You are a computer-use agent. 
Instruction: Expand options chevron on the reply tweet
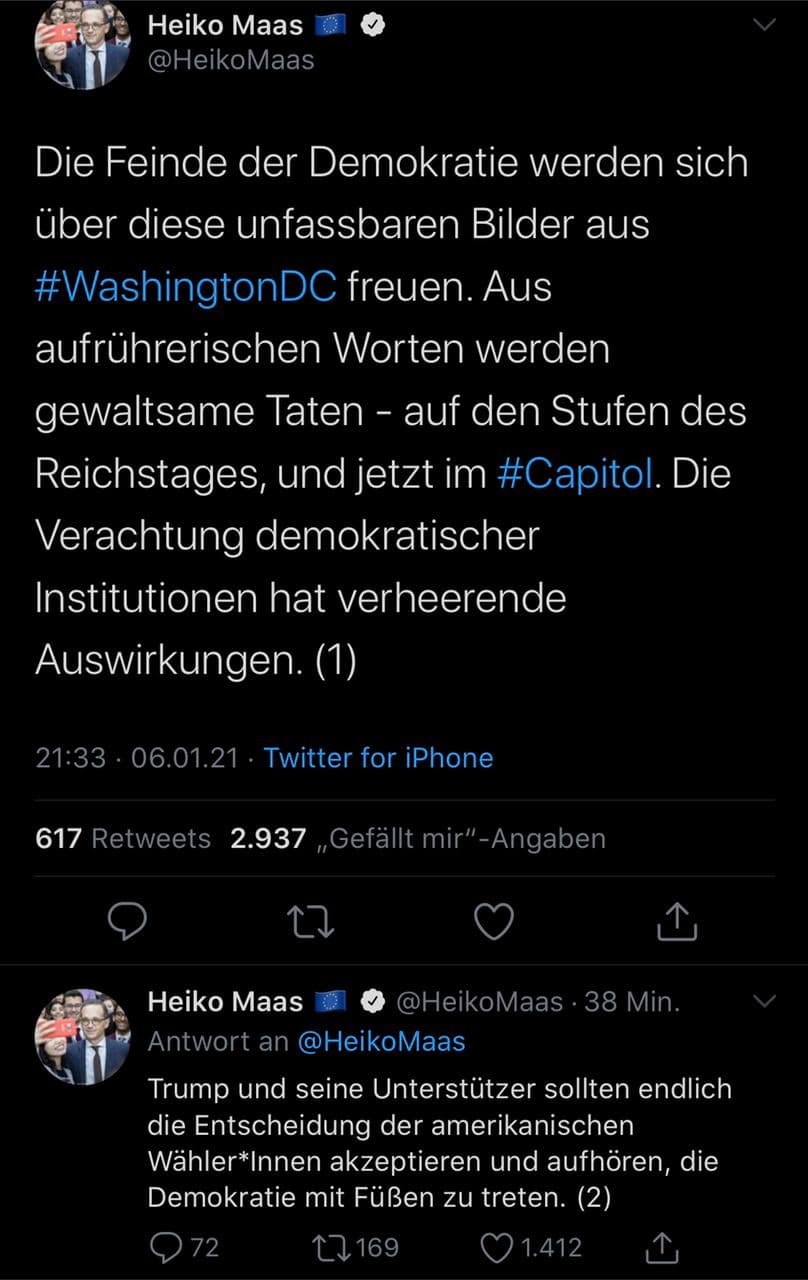(x=763, y=1001)
